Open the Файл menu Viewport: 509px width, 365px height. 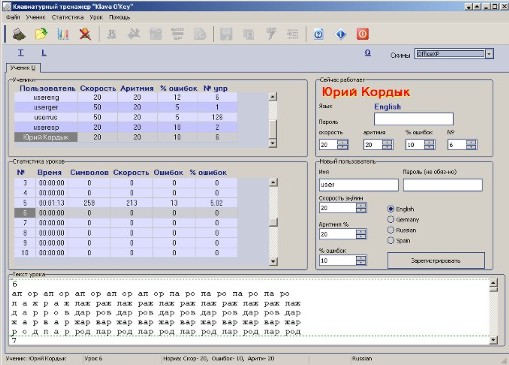pos(13,17)
